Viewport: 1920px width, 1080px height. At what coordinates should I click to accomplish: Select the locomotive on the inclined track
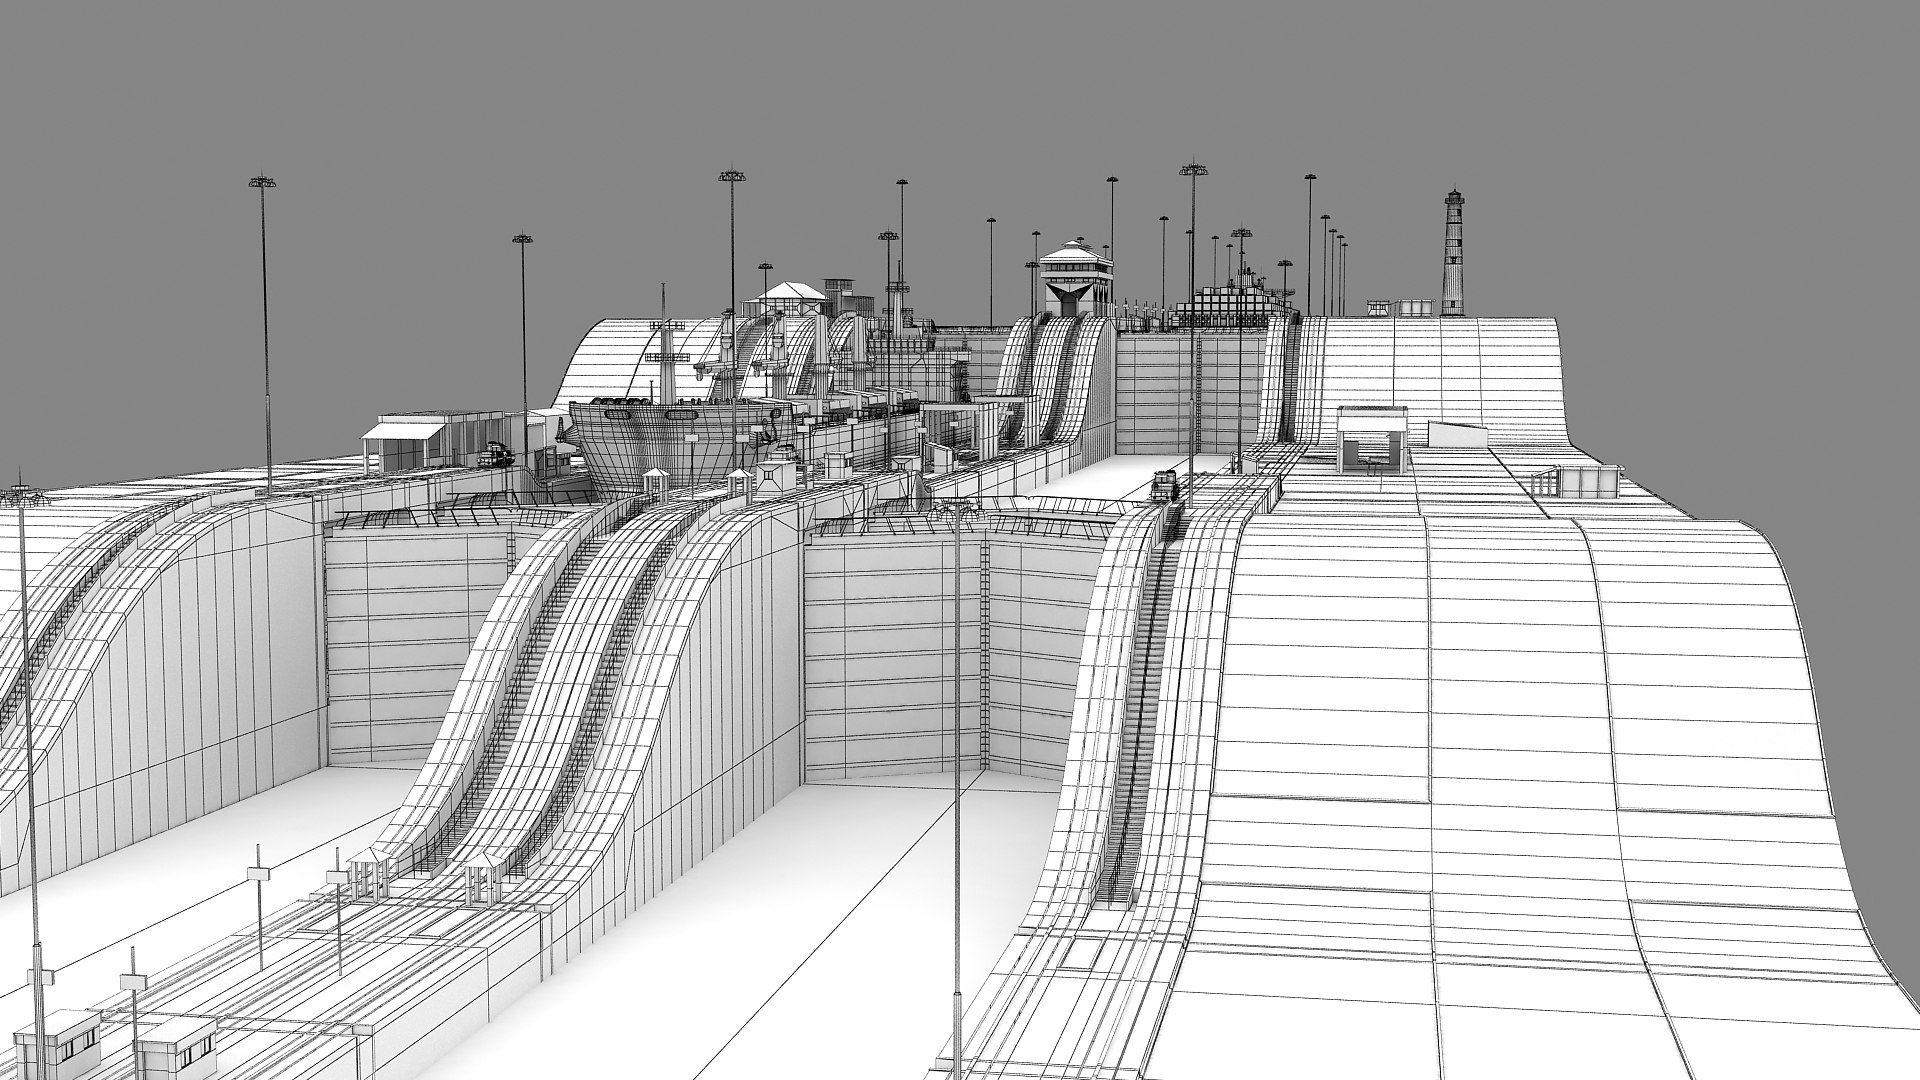1167,487
